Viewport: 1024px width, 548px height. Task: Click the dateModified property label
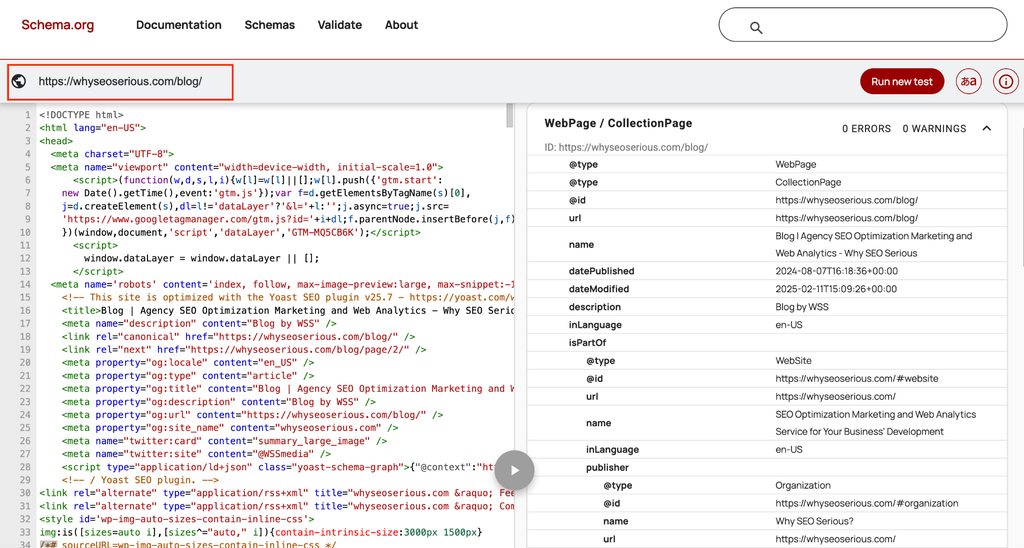tap(599, 289)
